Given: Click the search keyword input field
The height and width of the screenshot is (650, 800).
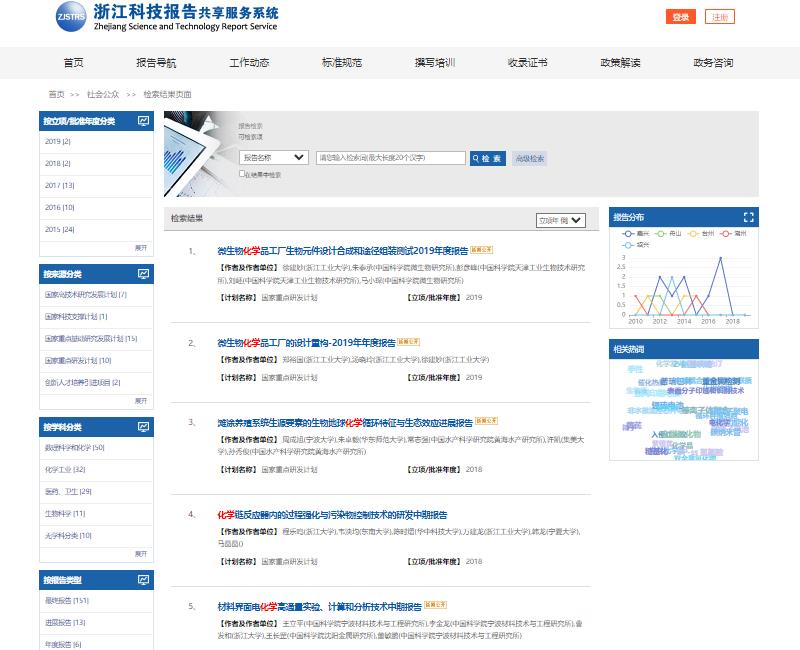Looking at the screenshot, I should (x=390, y=158).
